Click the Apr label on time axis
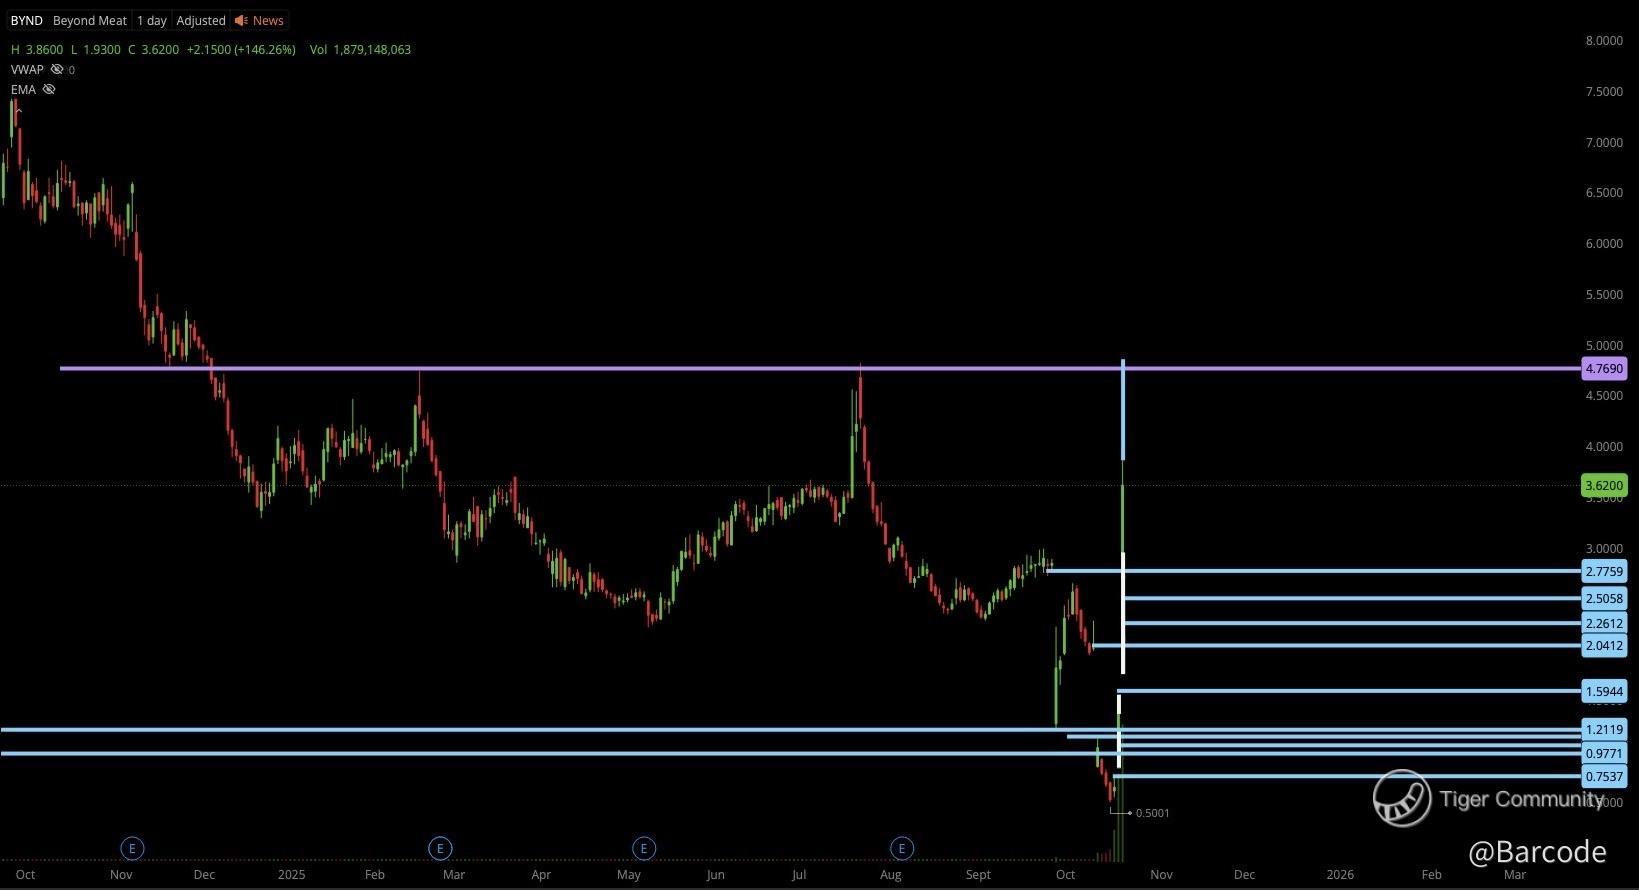 tap(541, 875)
